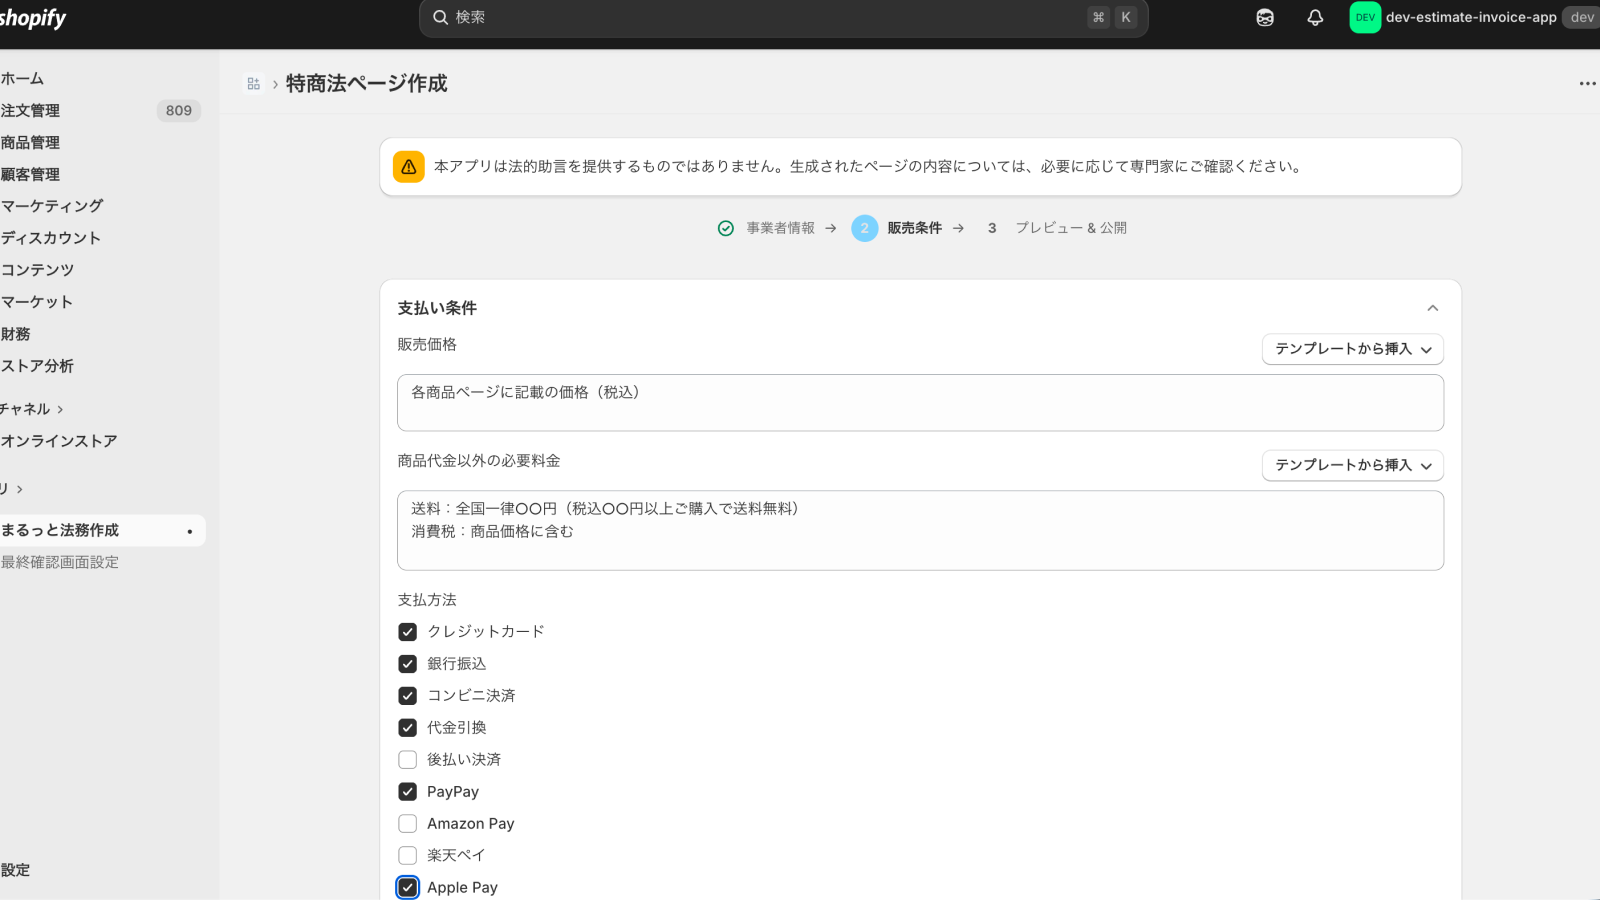
Task: Check the Amazon Pay option
Action: click(407, 823)
